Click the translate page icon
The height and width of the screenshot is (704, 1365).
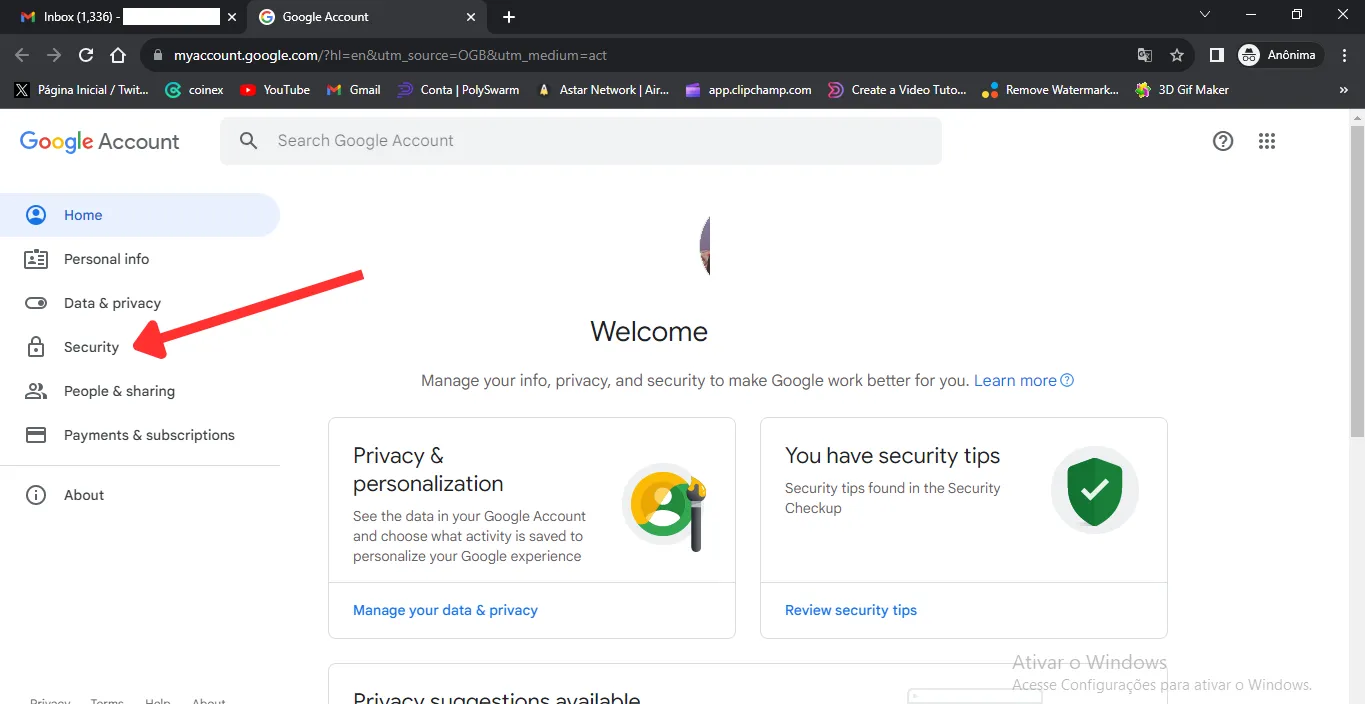click(1145, 55)
